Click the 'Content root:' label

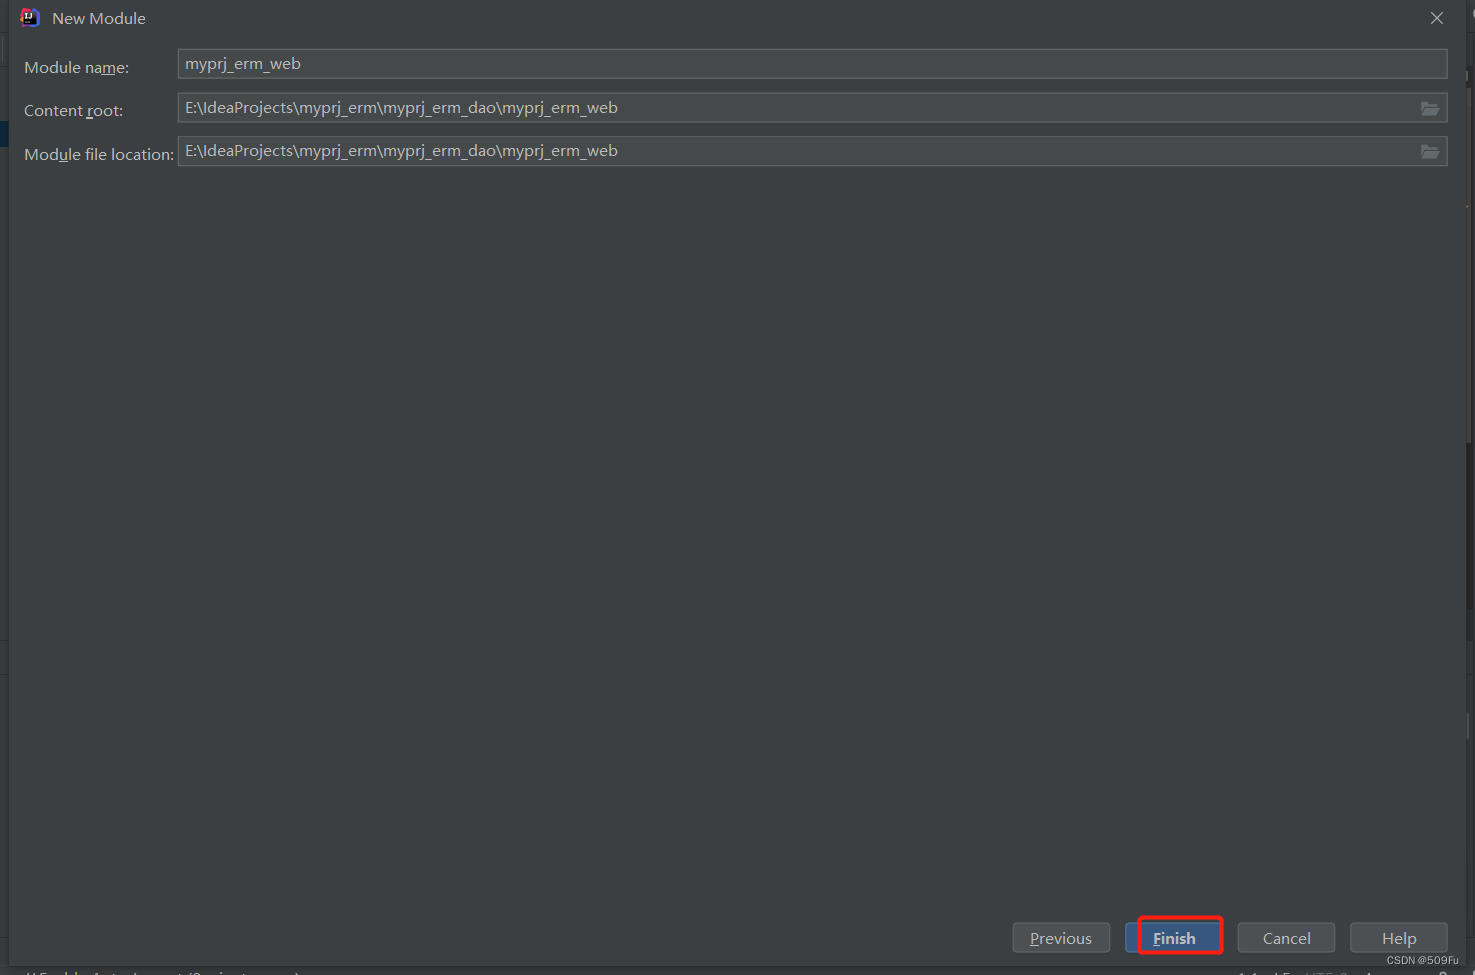[x=74, y=110]
